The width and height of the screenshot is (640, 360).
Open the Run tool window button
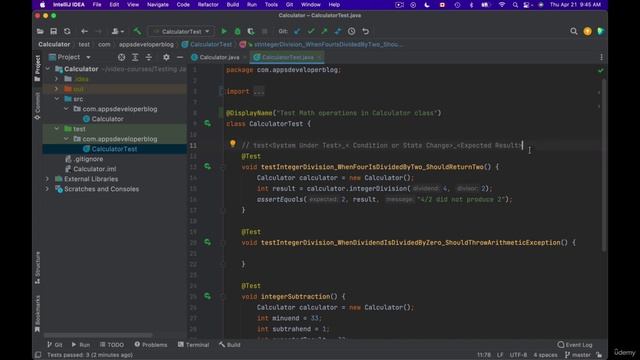pyautogui.click(x=80, y=345)
